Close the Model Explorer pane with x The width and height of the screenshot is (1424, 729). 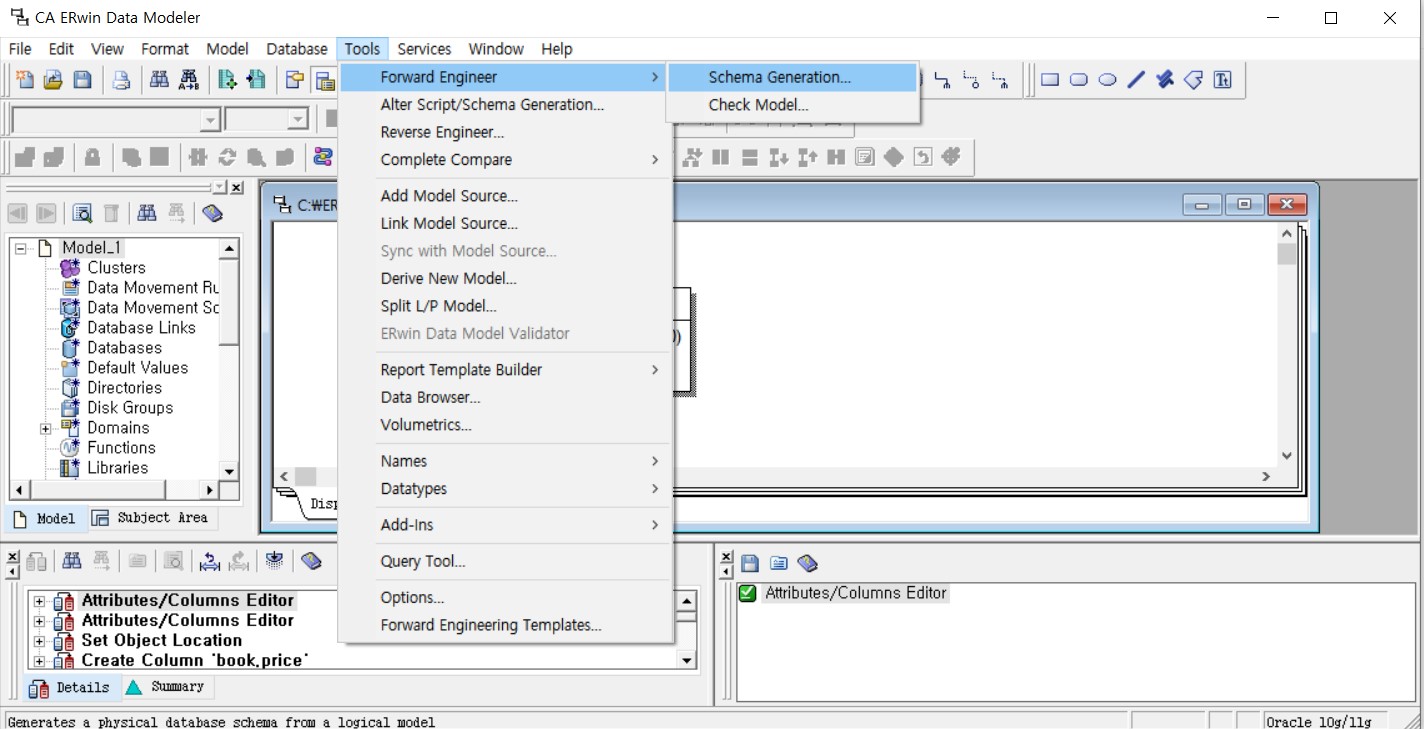pyautogui.click(x=237, y=188)
